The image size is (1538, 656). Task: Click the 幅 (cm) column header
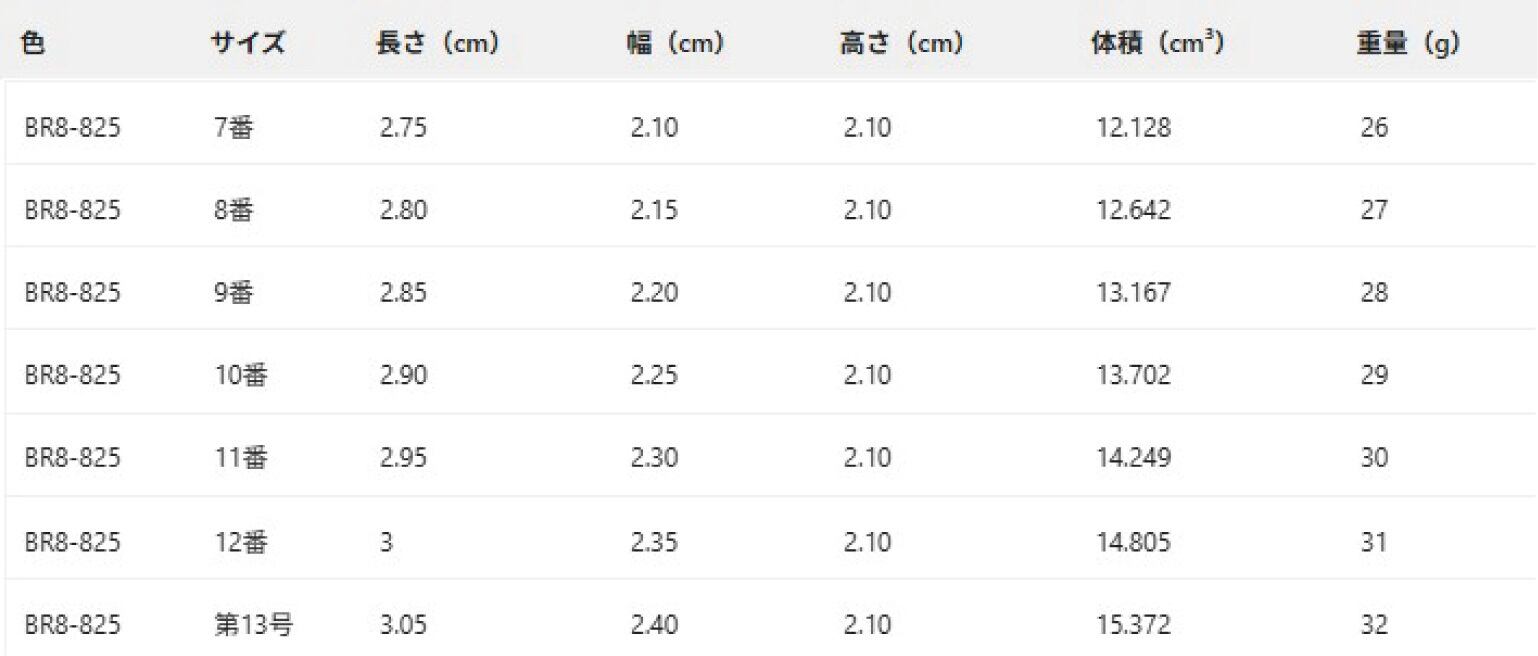pyautogui.click(x=675, y=44)
